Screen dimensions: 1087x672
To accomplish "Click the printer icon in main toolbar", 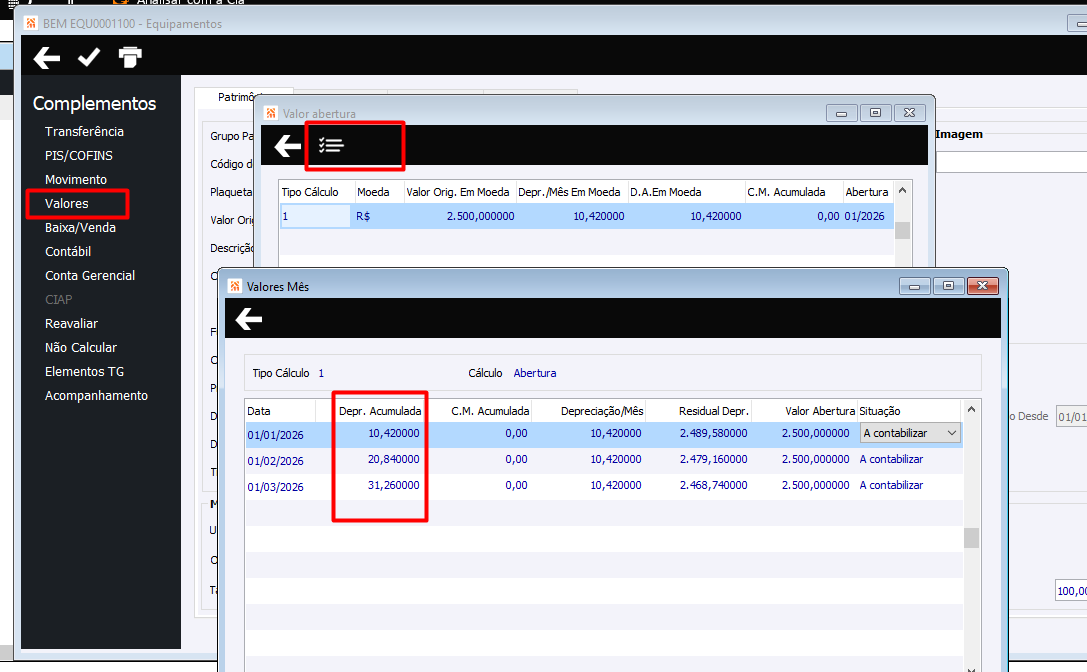I will coord(130,57).
